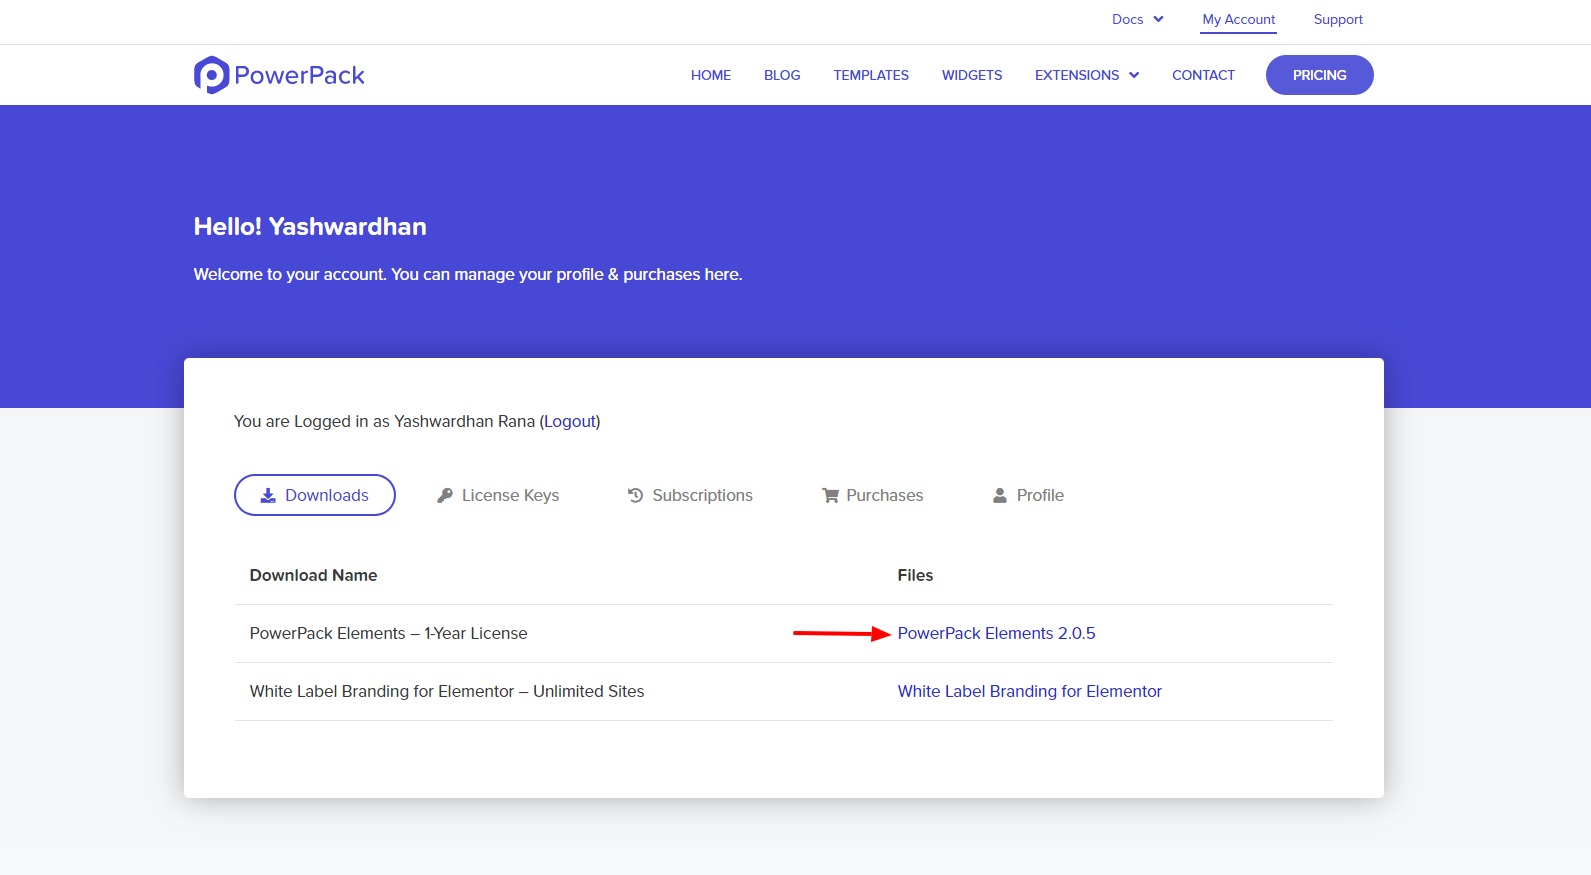Download PowerPack Elements 2.0.5 file
The image size is (1591, 875).
[996, 633]
